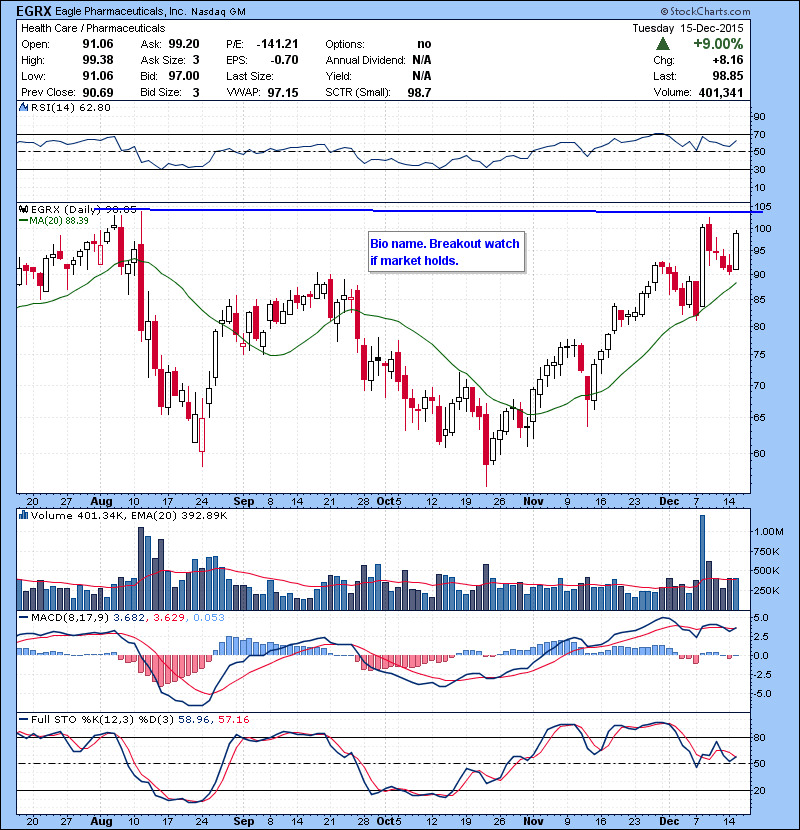Click the Chg value +8.16

(x=728, y=60)
